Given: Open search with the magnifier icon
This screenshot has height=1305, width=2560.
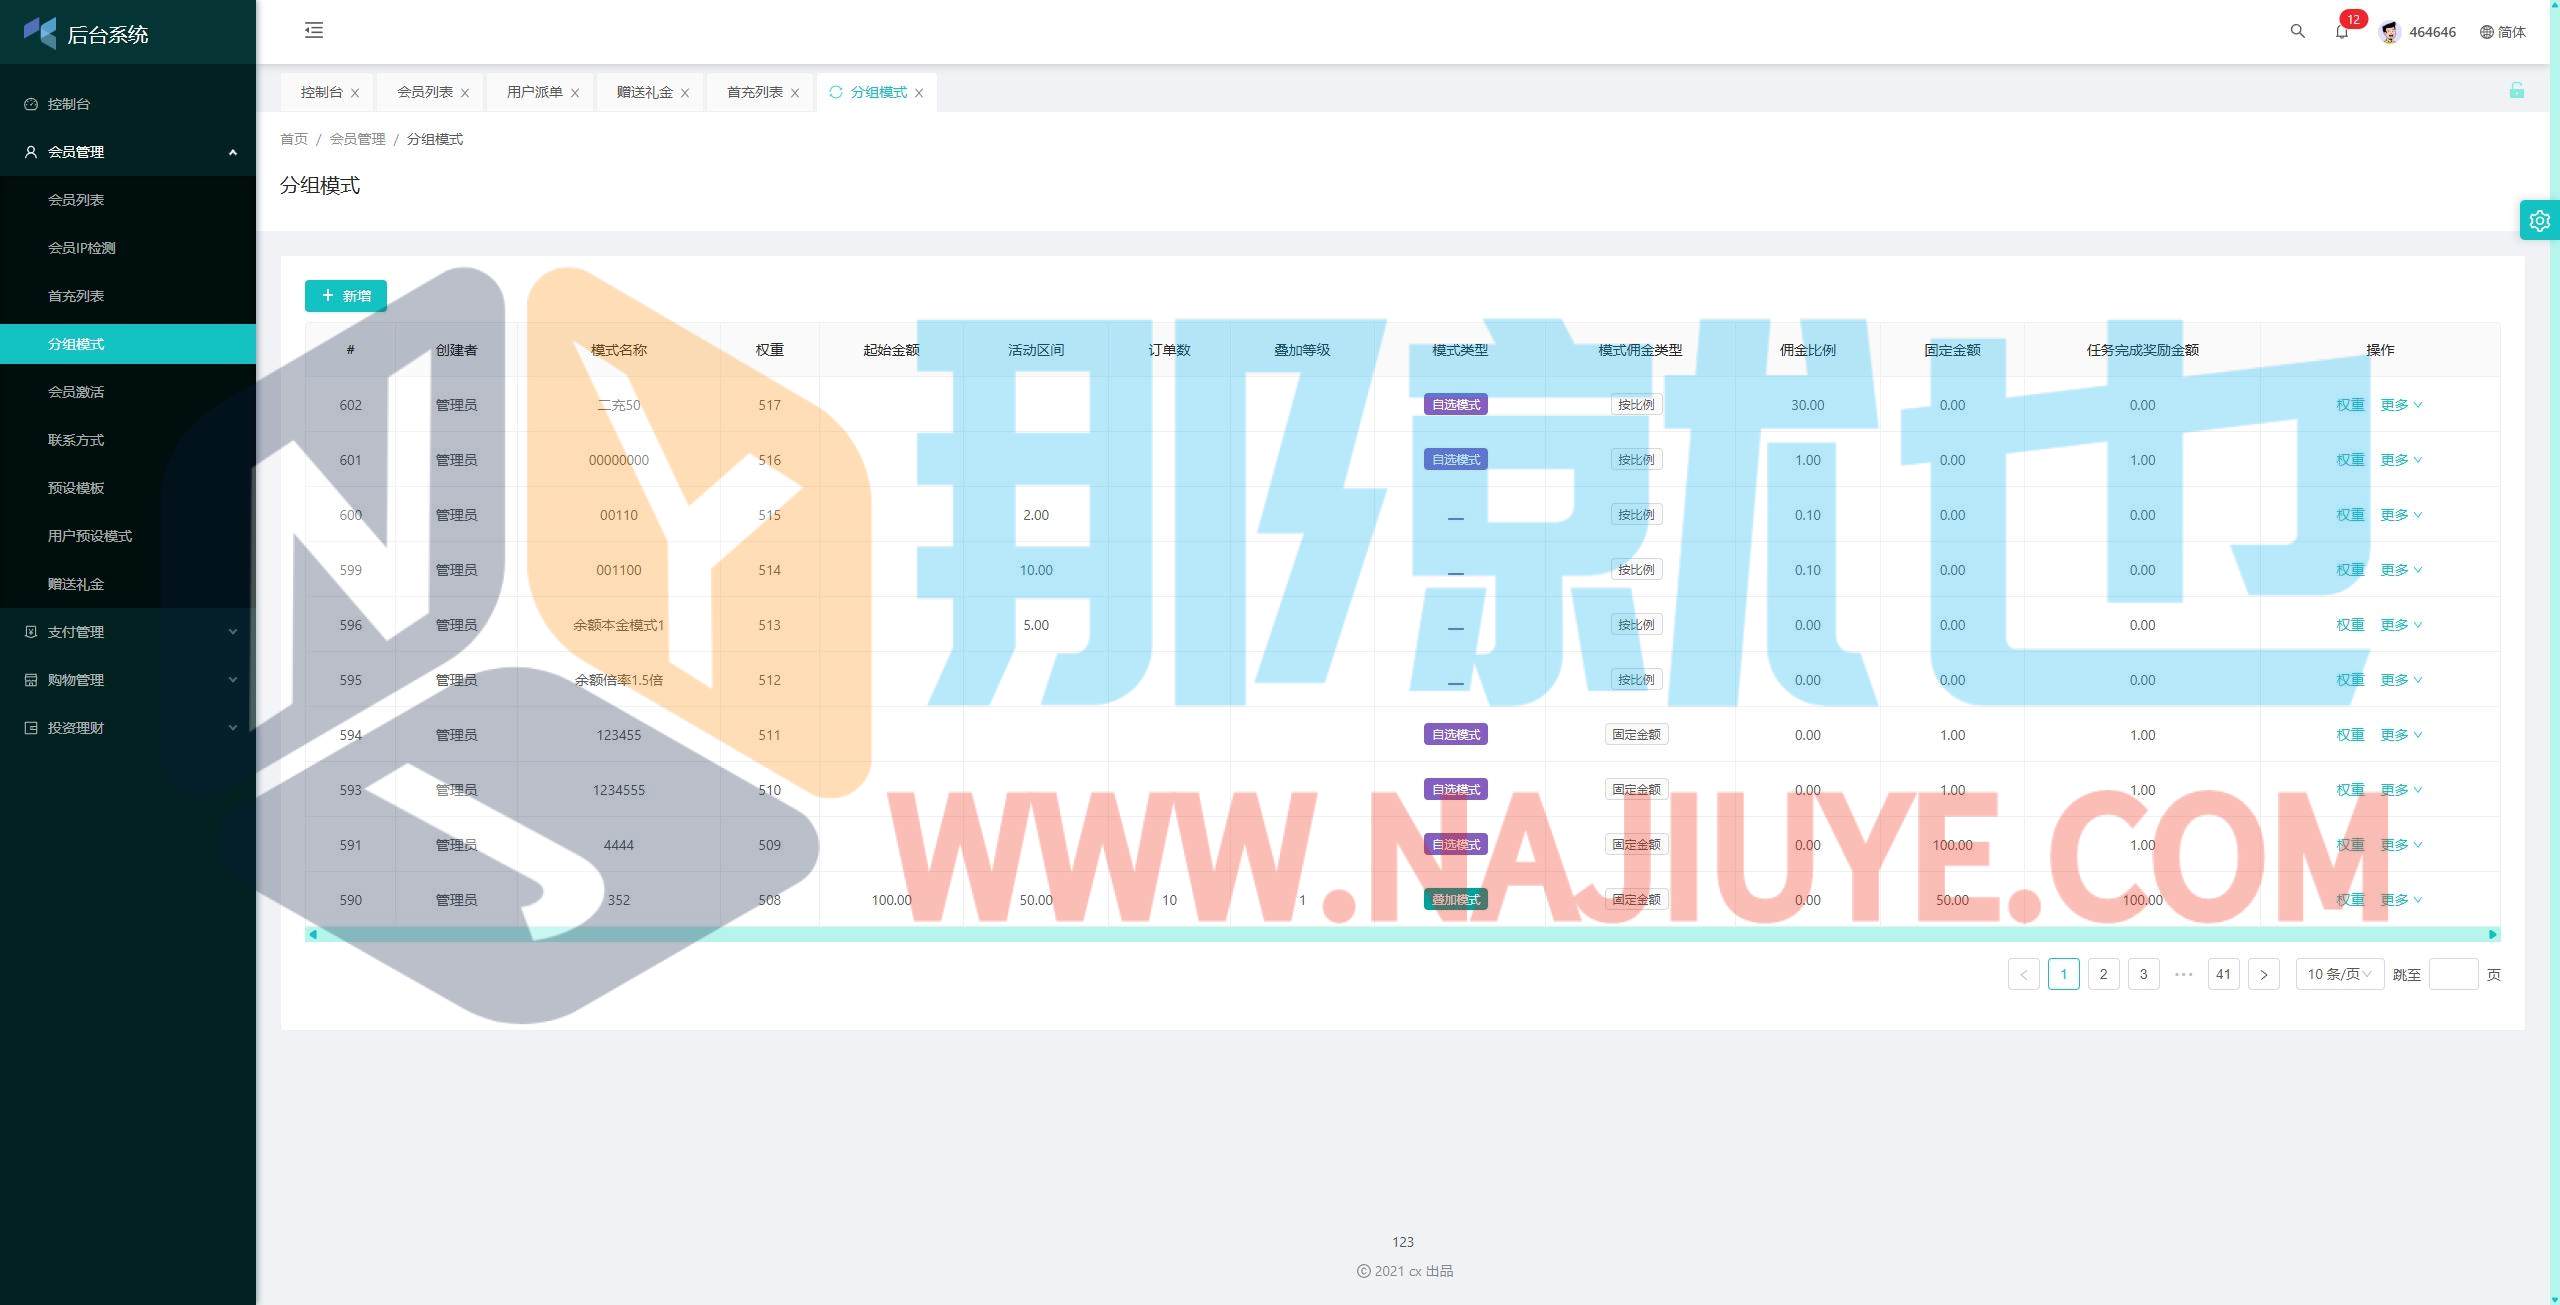Looking at the screenshot, I should pos(2297,31).
